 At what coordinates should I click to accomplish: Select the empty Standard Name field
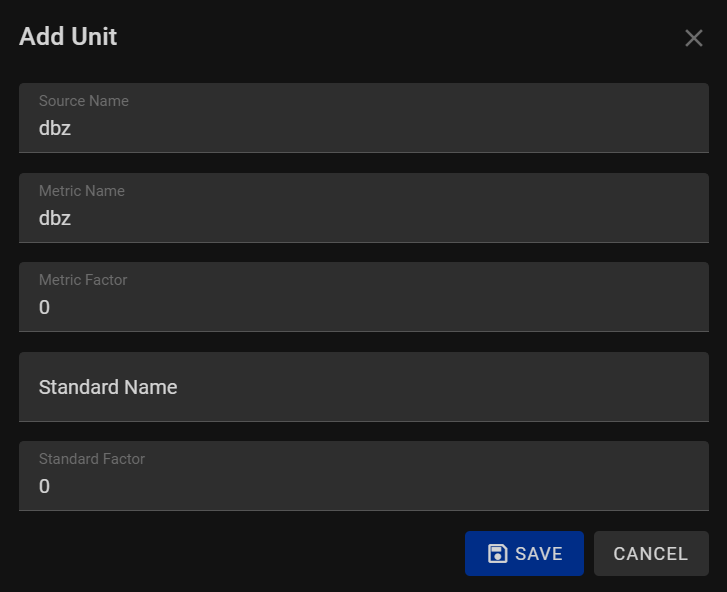364,387
